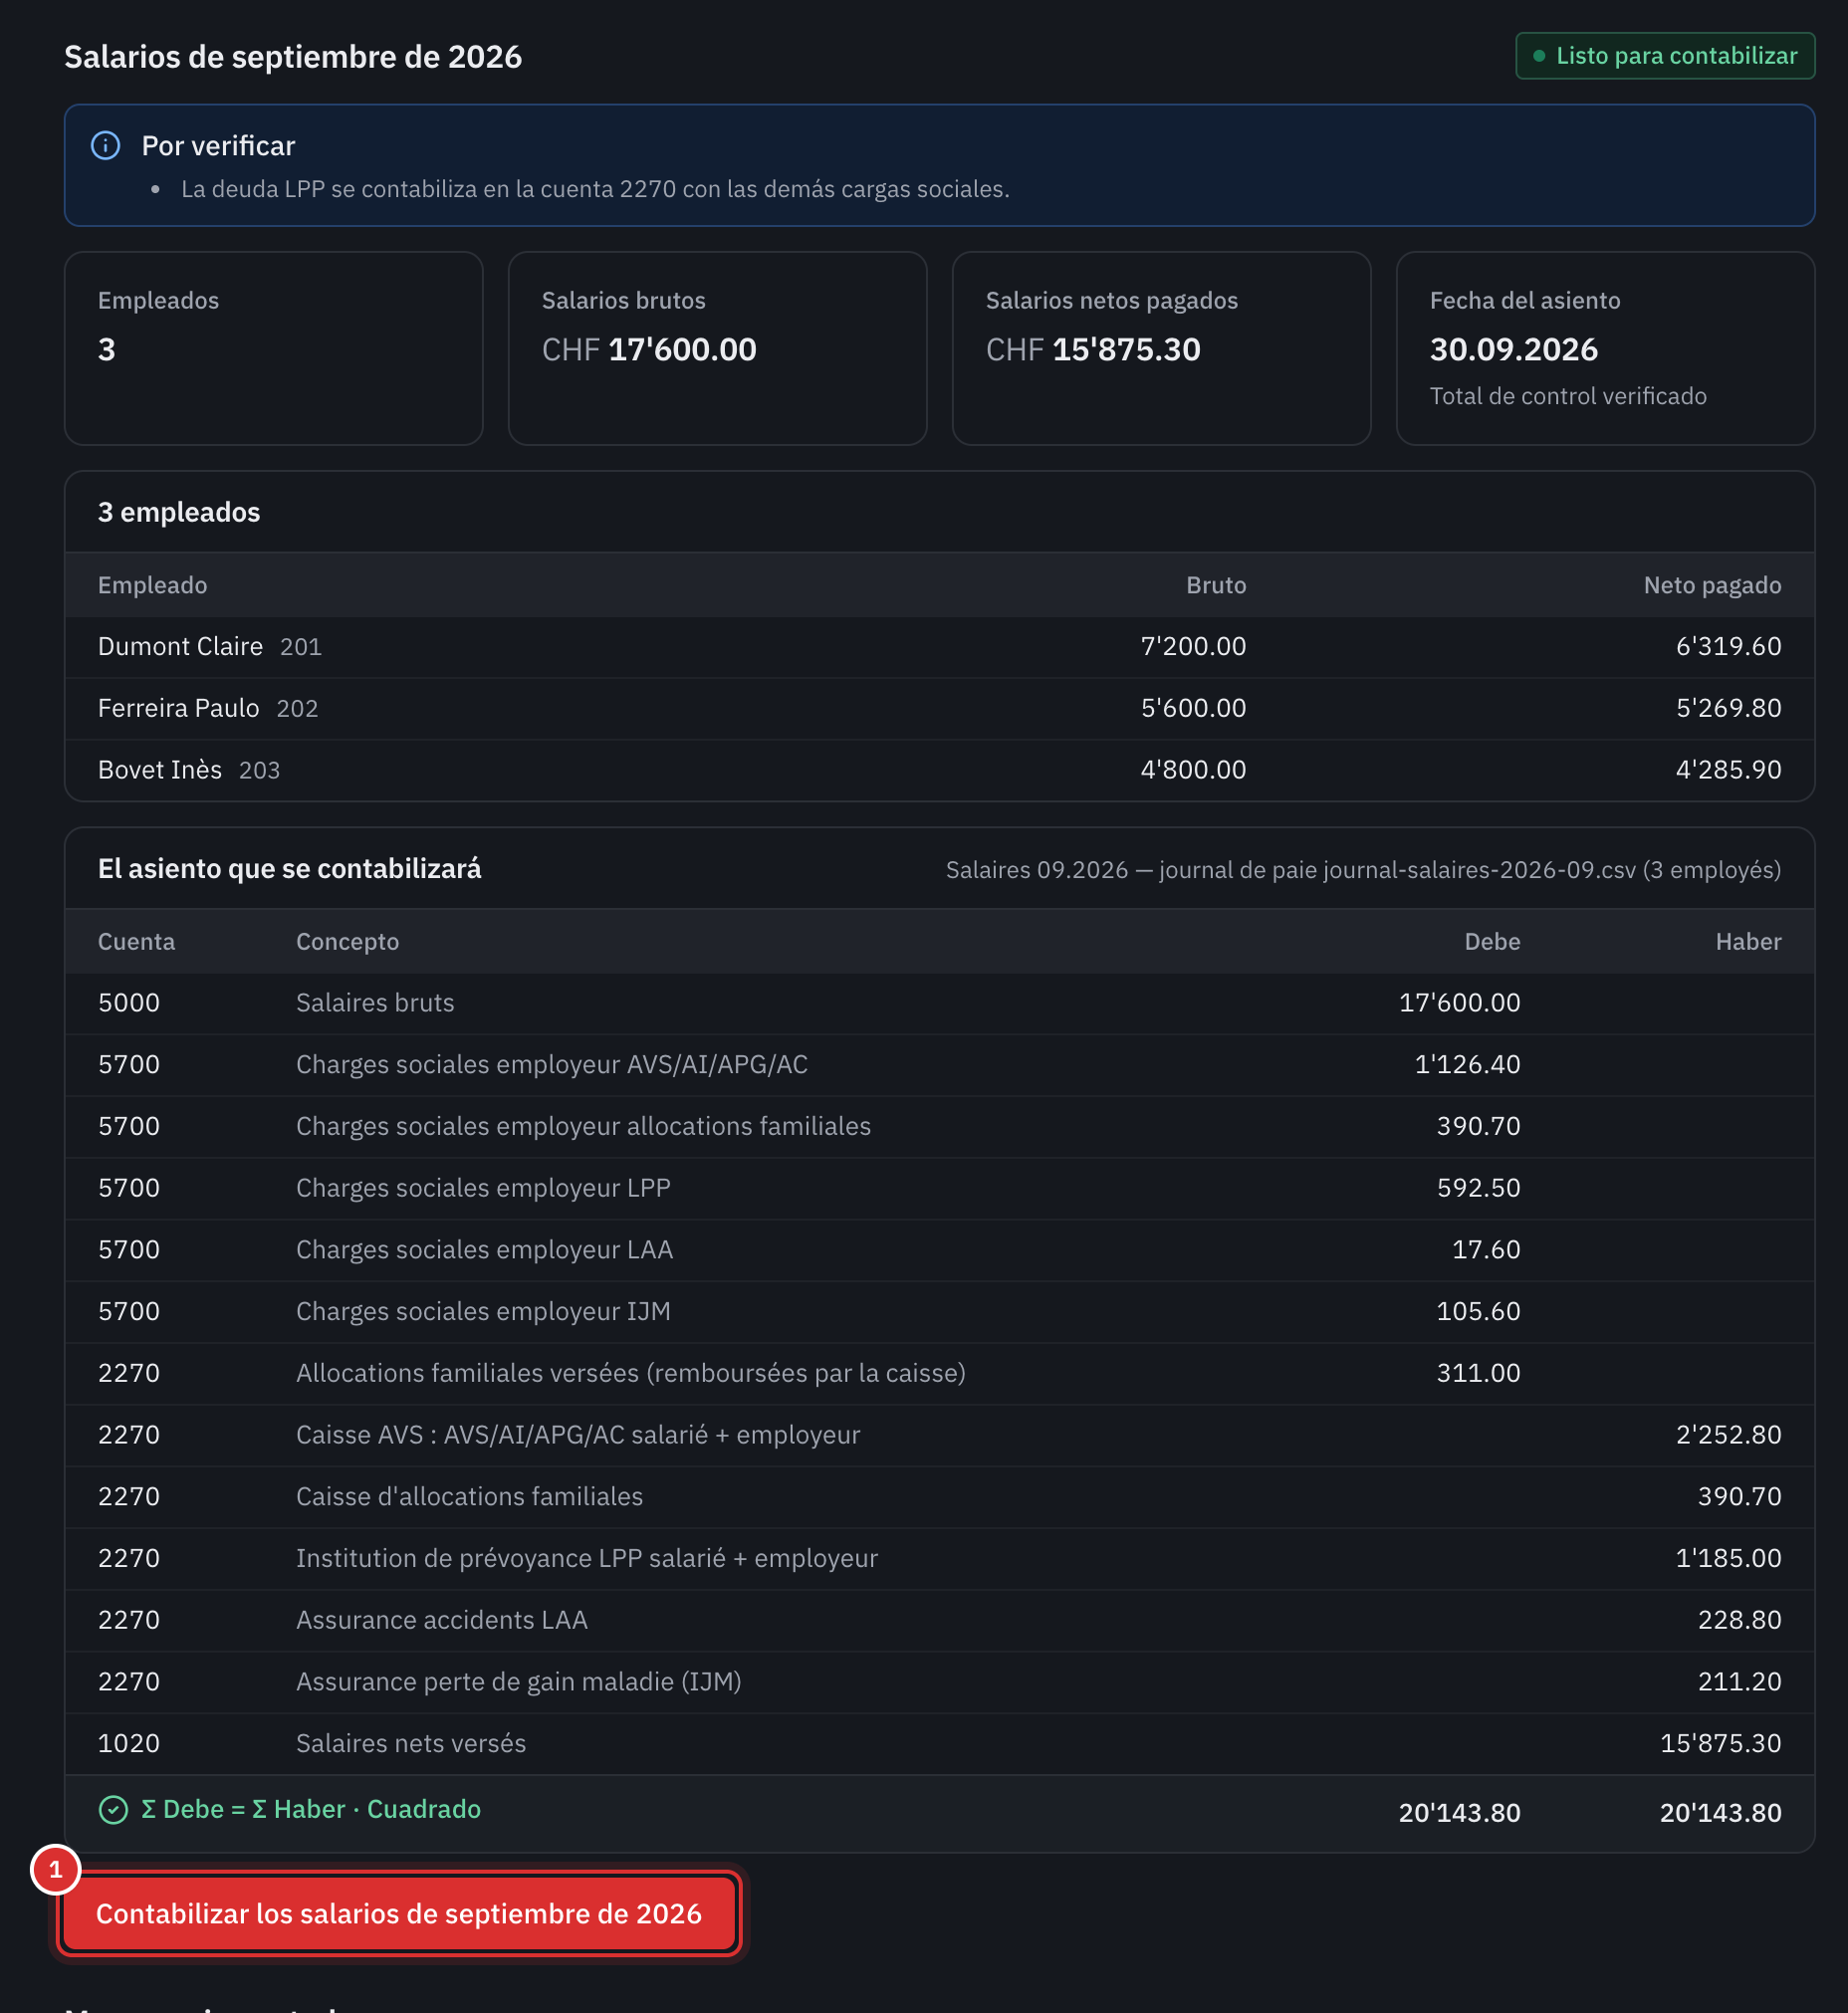Select the Ferreira Paulo employee row
The image size is (1848, 2013).
click(939, 709)
